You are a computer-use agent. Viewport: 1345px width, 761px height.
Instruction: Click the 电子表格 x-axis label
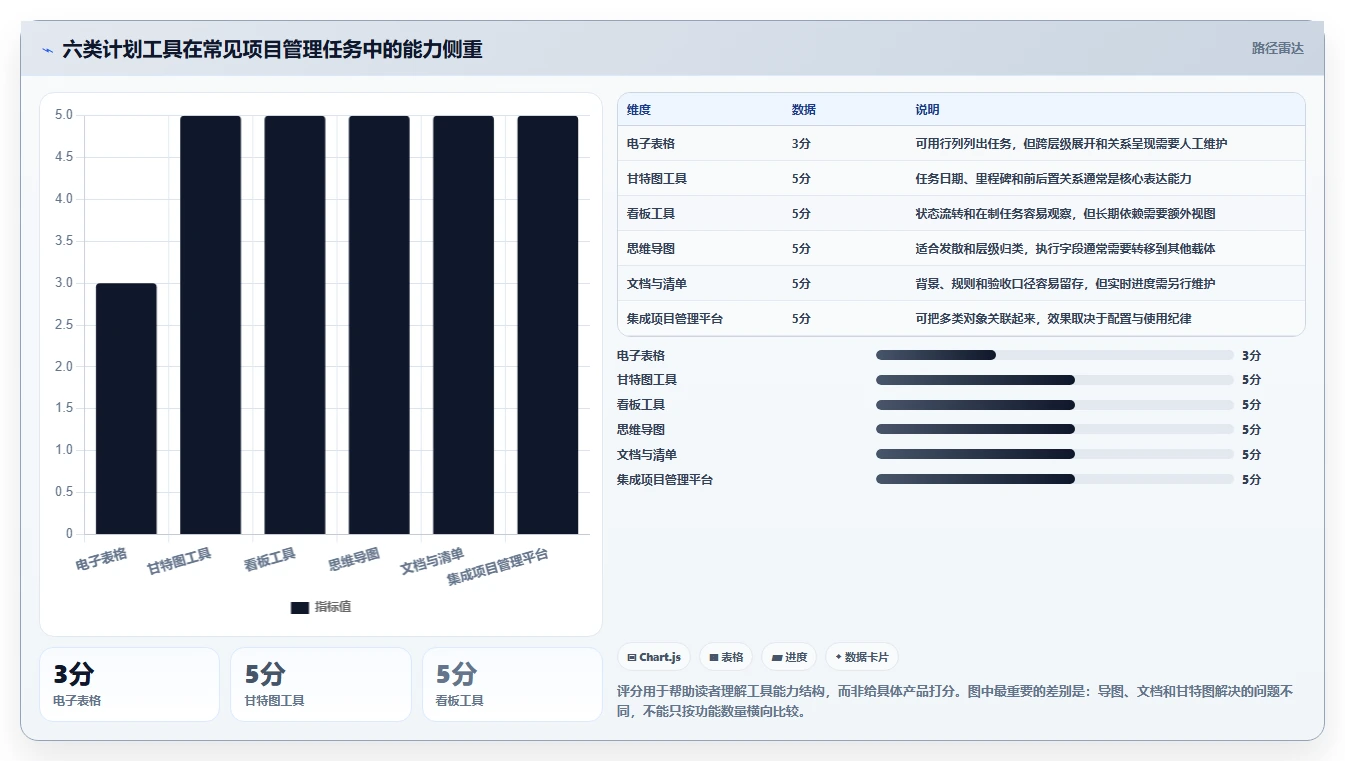(102, 558)
